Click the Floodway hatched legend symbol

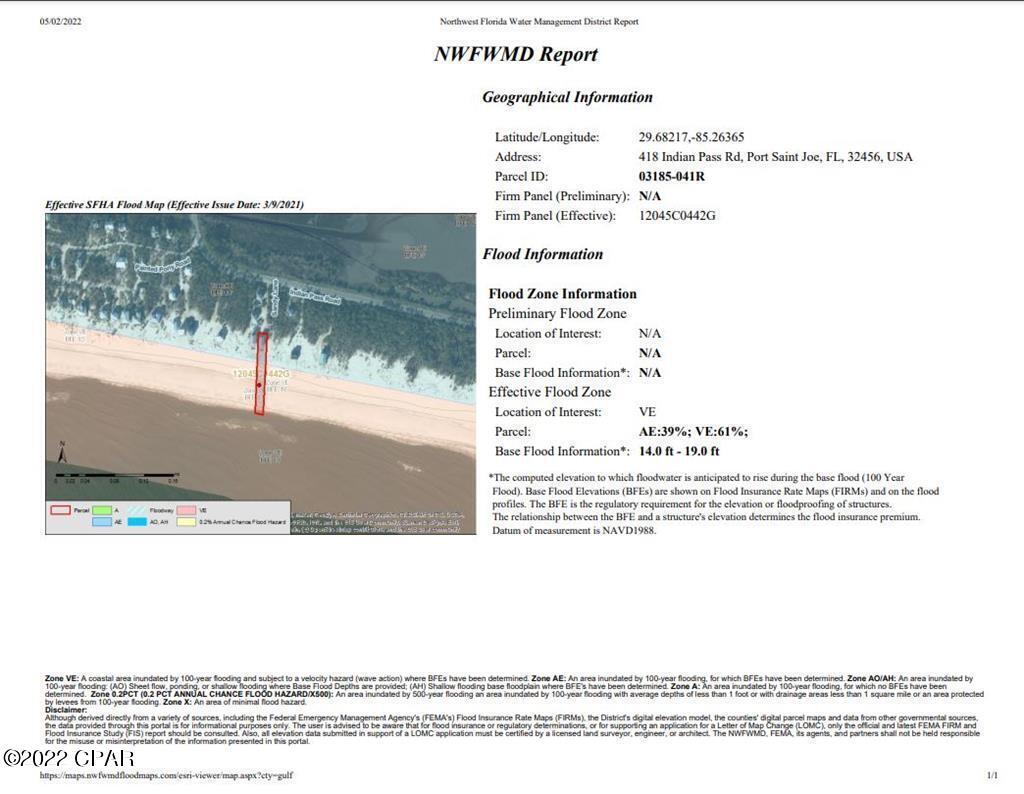click(x=136, y=509)
